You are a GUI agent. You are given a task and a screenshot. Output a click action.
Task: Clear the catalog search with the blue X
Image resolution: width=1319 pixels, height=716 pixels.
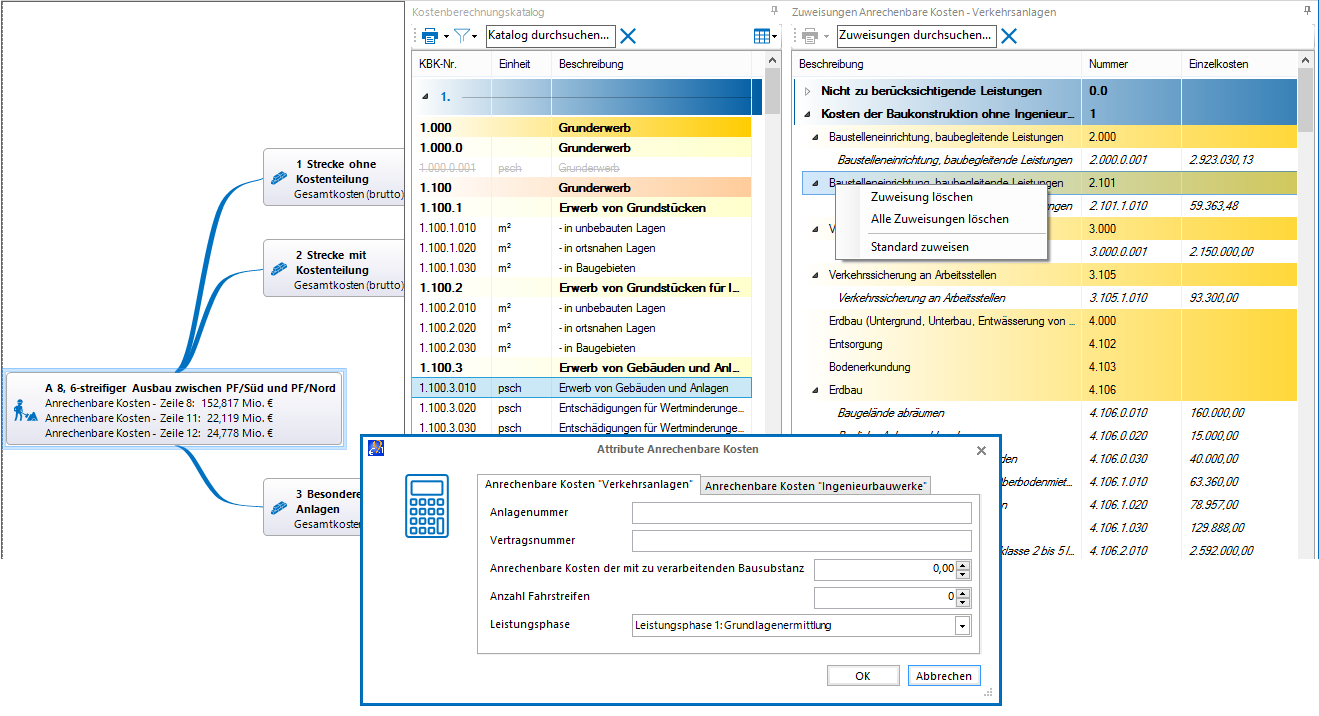pyautogui.click(x=628, y=36)
